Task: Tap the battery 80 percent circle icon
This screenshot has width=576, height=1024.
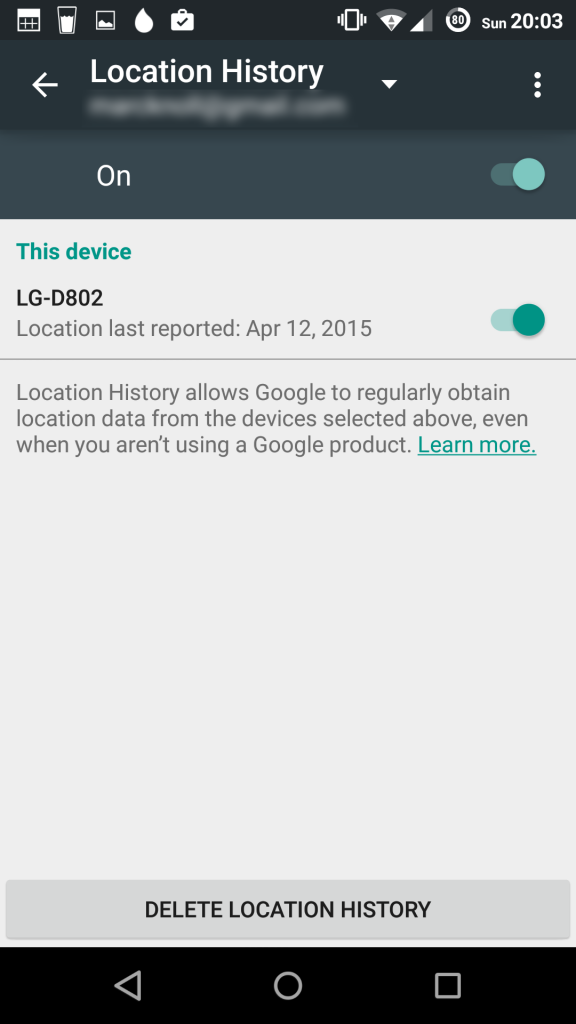Action: pos(458,20)
